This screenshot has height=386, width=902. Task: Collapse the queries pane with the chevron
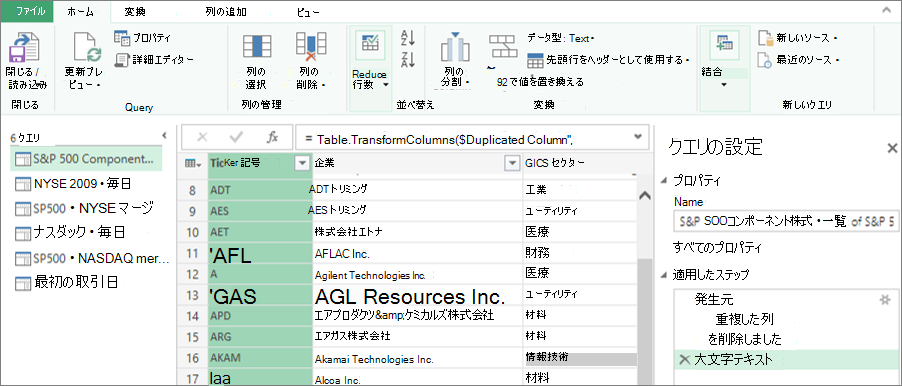click(x=165, y=135)
